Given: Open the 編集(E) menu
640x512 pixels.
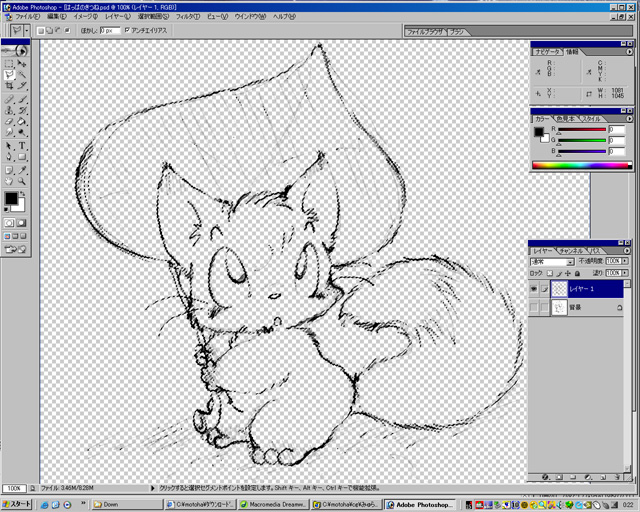Looking at the screenshot, I should (x=56, y=17).
